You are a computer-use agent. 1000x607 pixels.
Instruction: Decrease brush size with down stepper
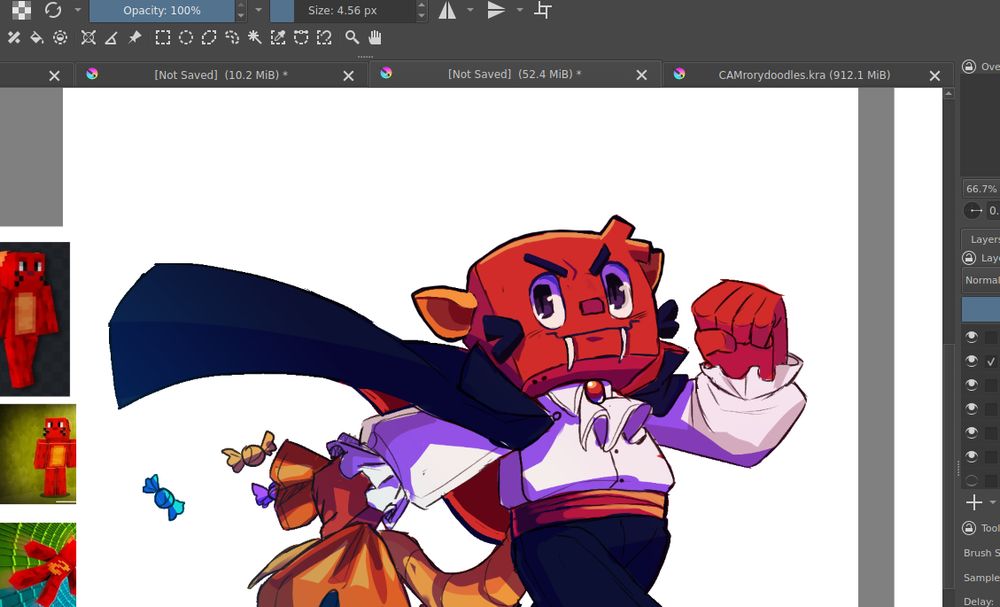(x=422, y=16)
